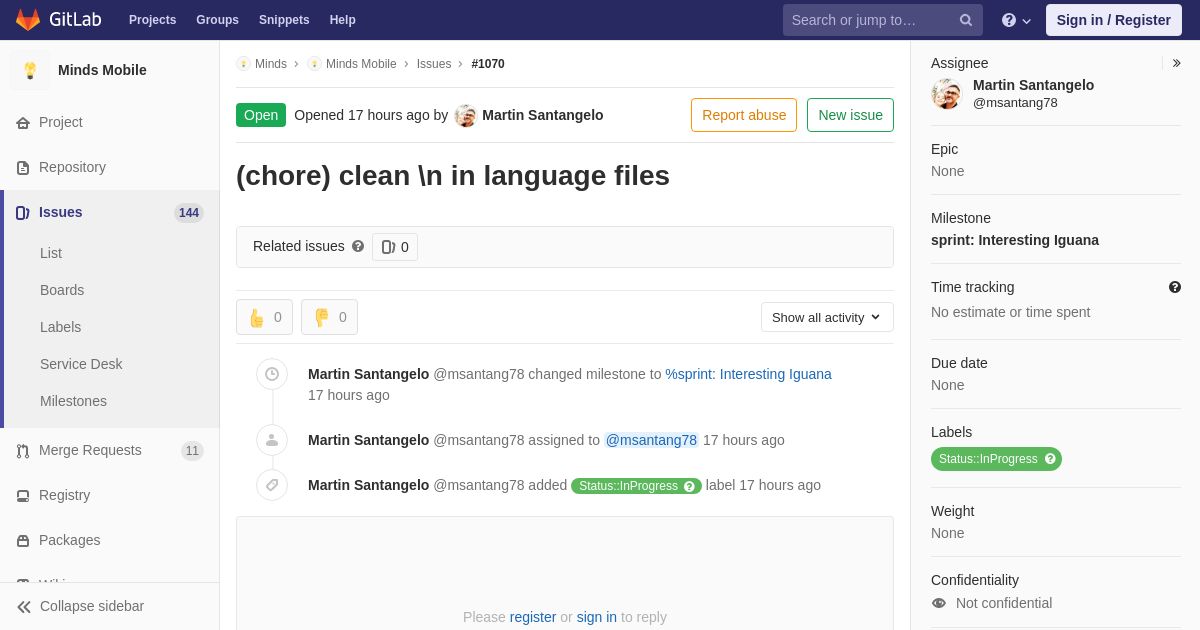Open the Boards submenu item
The width and height of the screenshot is (1200, 630).
click(x=62, y=290)
